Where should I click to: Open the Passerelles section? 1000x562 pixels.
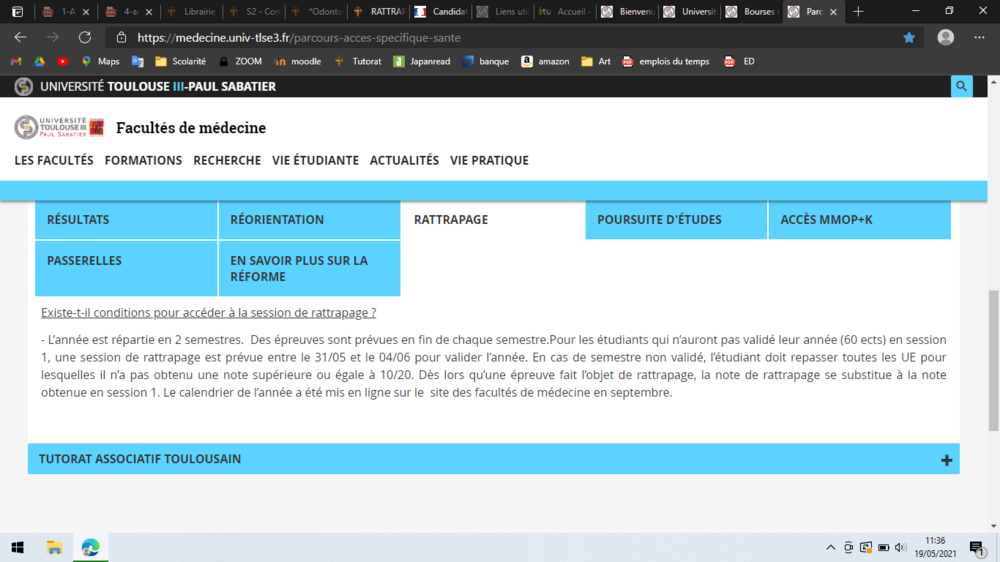tap(84, 261)
